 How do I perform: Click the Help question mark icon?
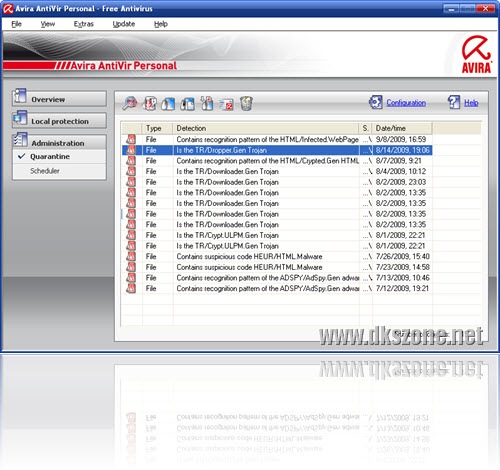[x=454, y=102]
